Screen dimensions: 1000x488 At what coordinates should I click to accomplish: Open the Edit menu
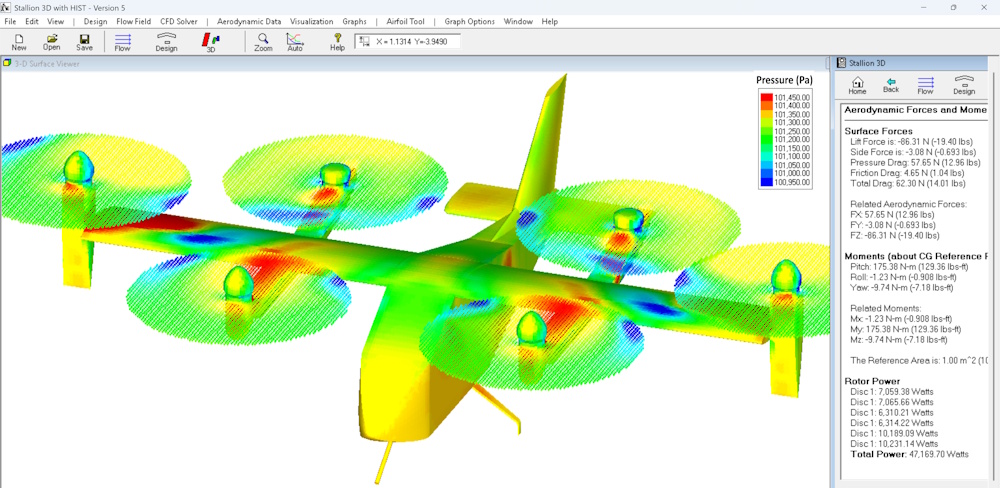coord(32,21)
